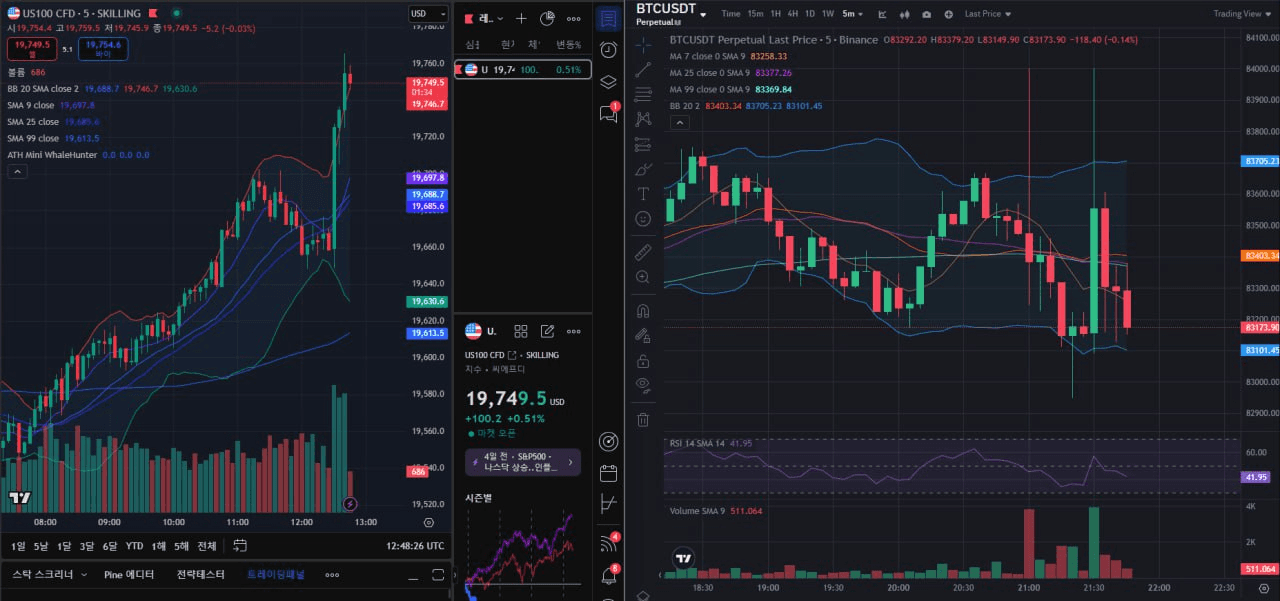Select the ruler measure tool
This screenshot has height=601, width=1280.
[x=643, y=251]
